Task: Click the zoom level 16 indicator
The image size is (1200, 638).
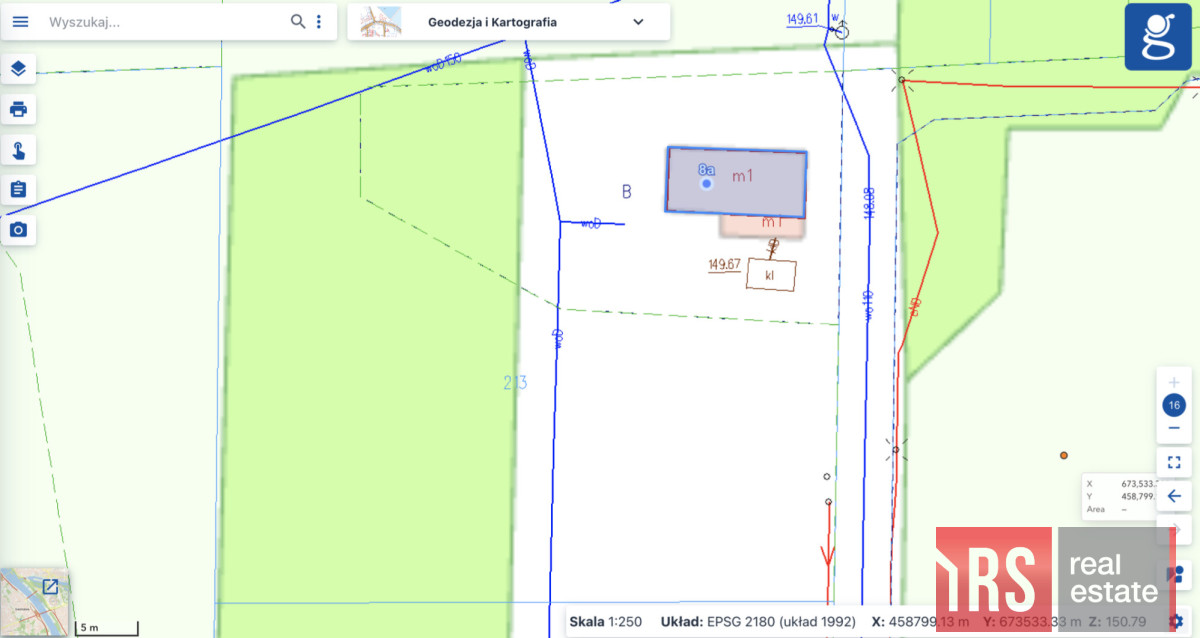Action: pos(1174,405)
